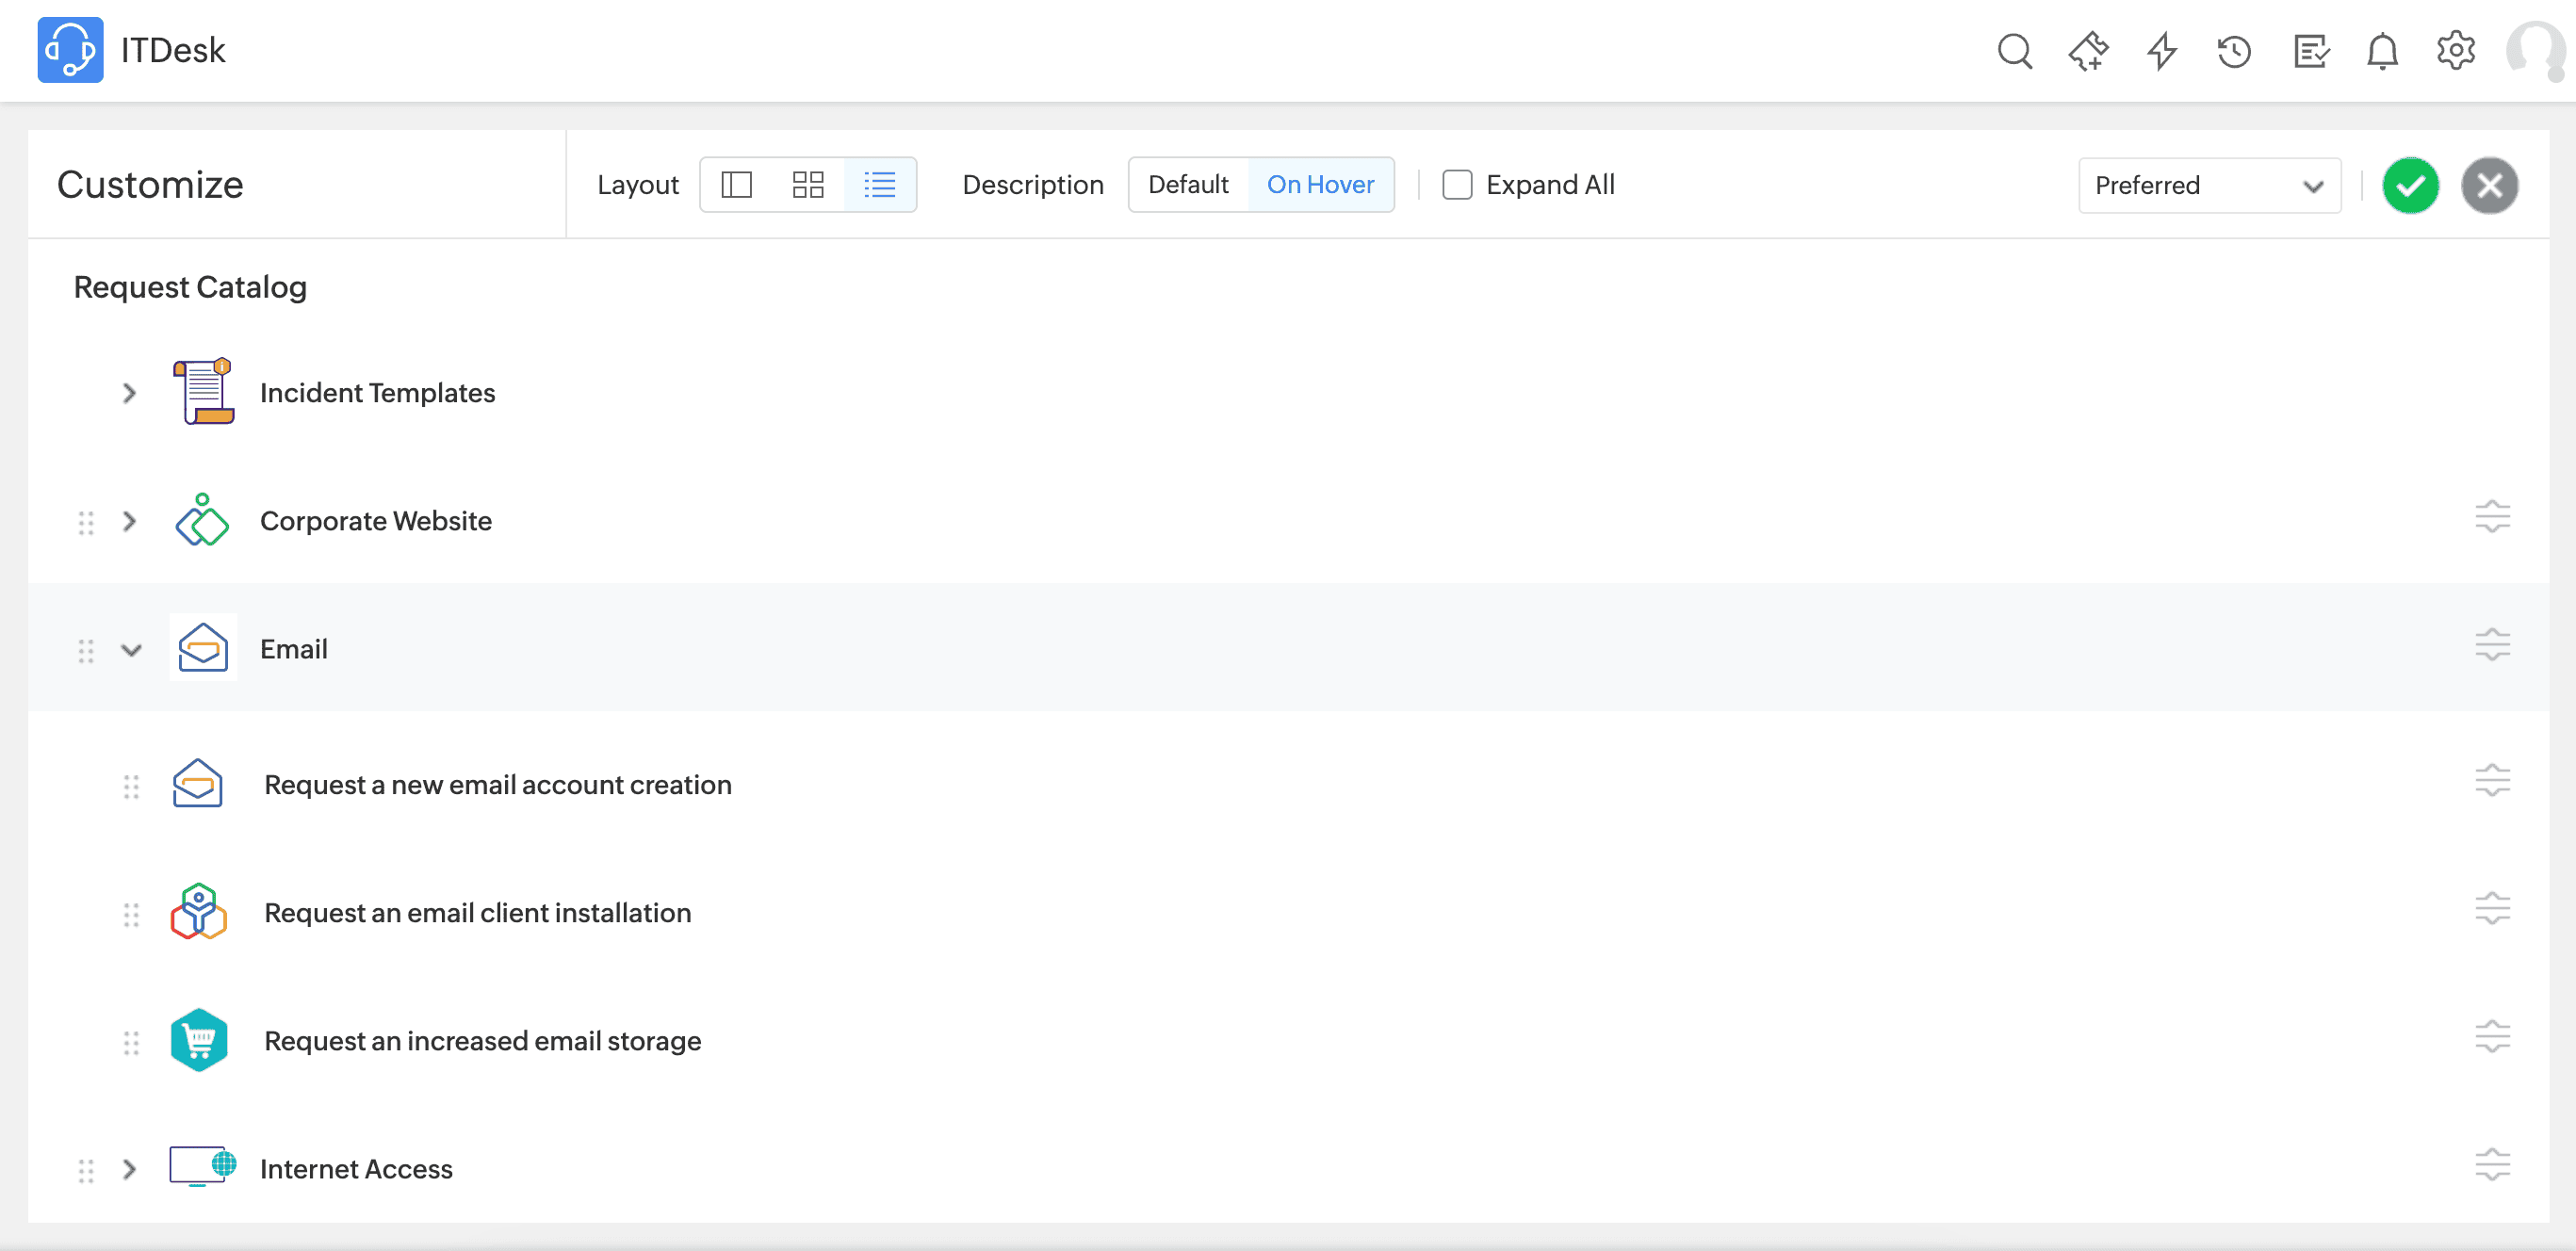Viewport: 2576px width, 1251px height.
Task: Enable the Expand All checkbox
Action: pyautogui.click(x=1457, y=185)
